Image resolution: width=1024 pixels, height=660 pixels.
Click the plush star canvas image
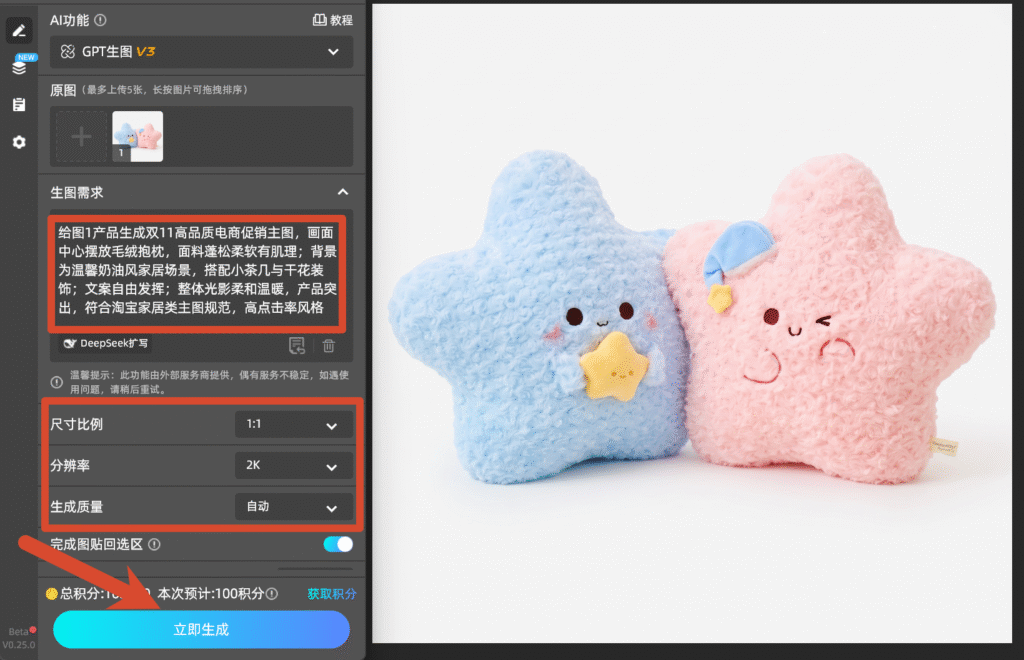(692, 324)
